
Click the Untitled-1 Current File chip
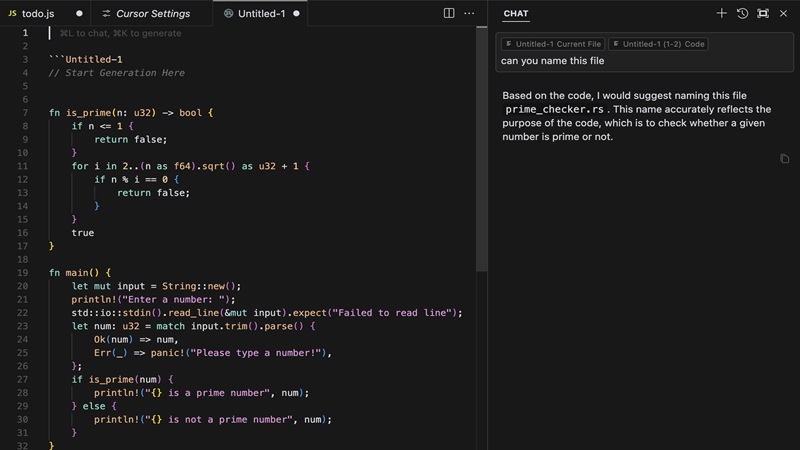point(553,44)
